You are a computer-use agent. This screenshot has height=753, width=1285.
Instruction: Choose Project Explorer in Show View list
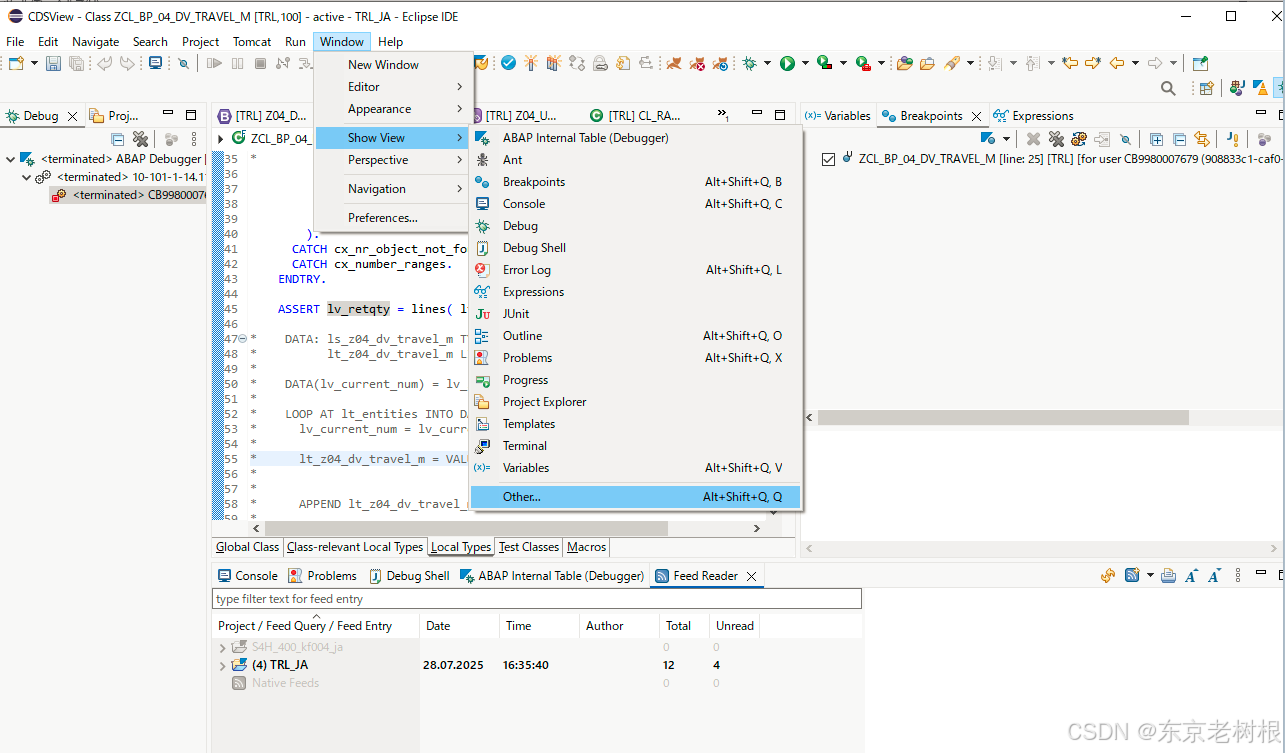[x=636, y=402]
